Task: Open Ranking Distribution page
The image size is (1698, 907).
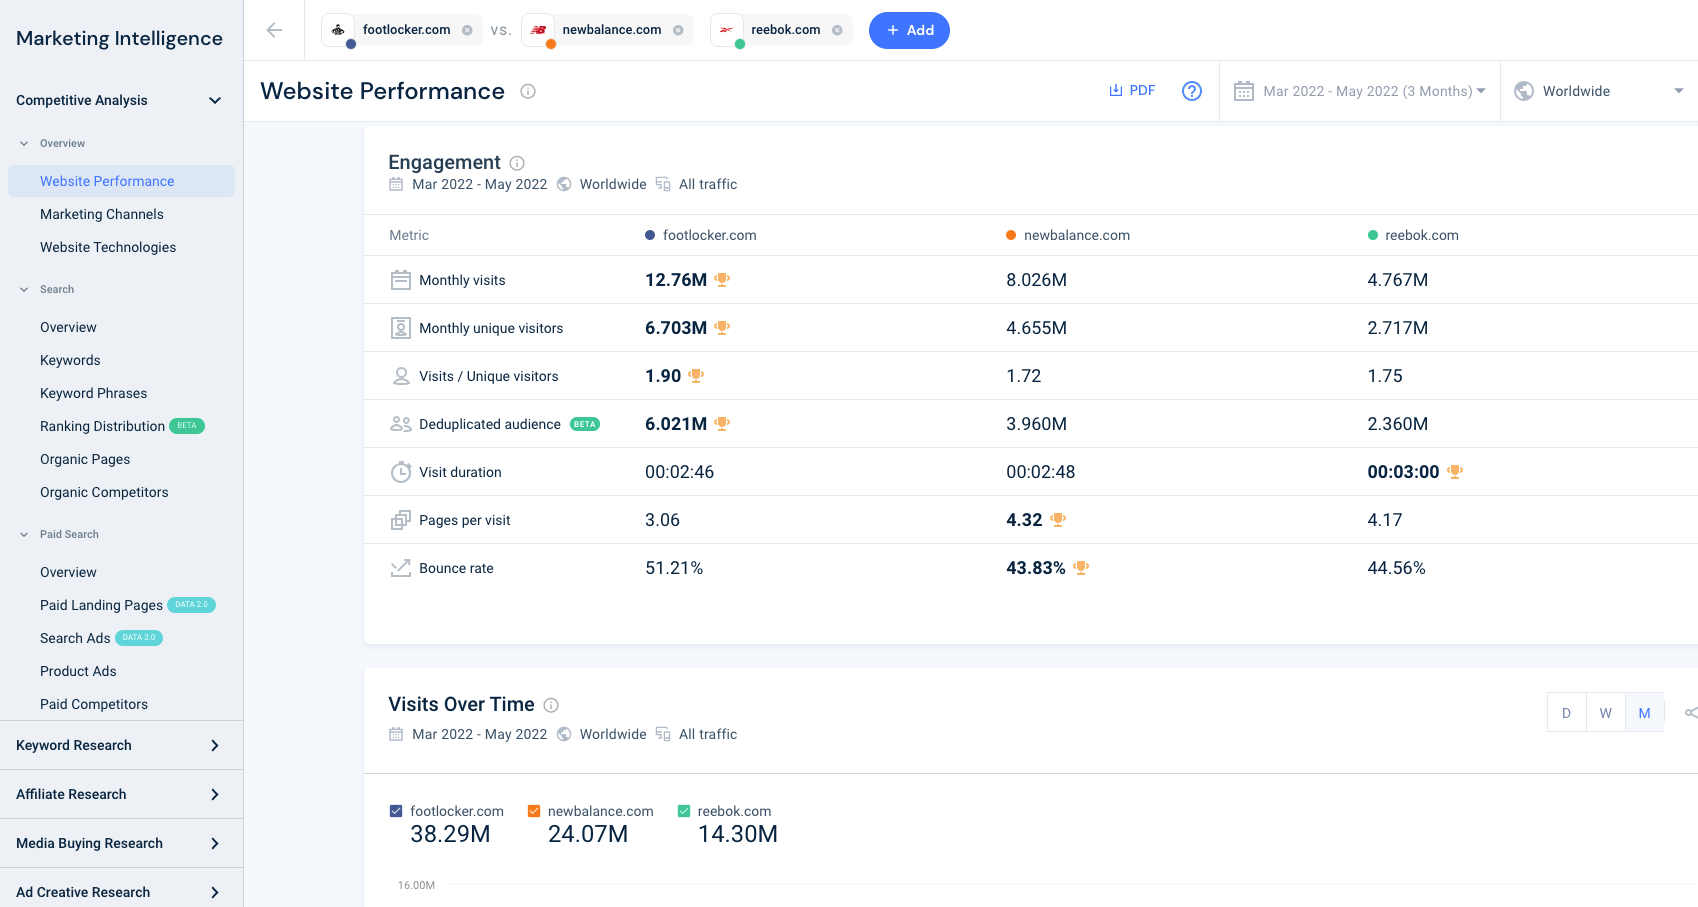Action: pyautogui.click(x=102, y=426)
